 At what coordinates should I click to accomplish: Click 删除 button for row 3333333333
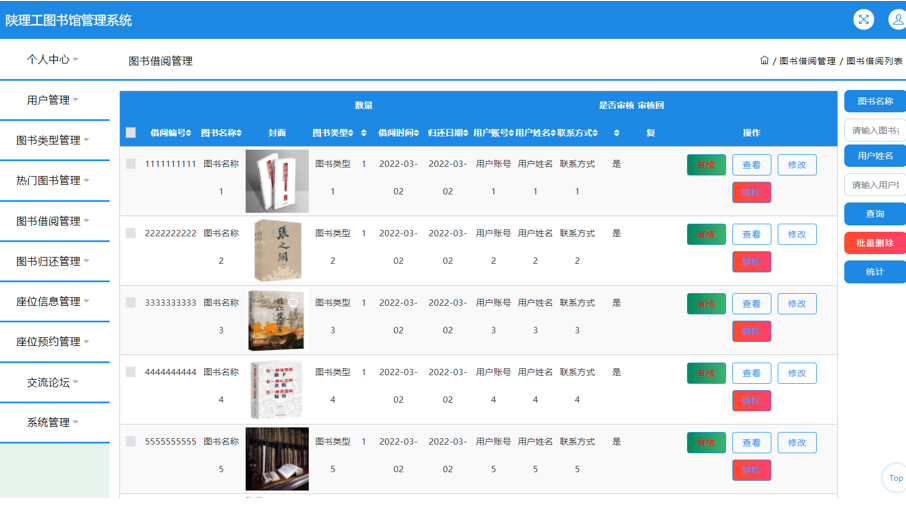click(x=751, y=331)
